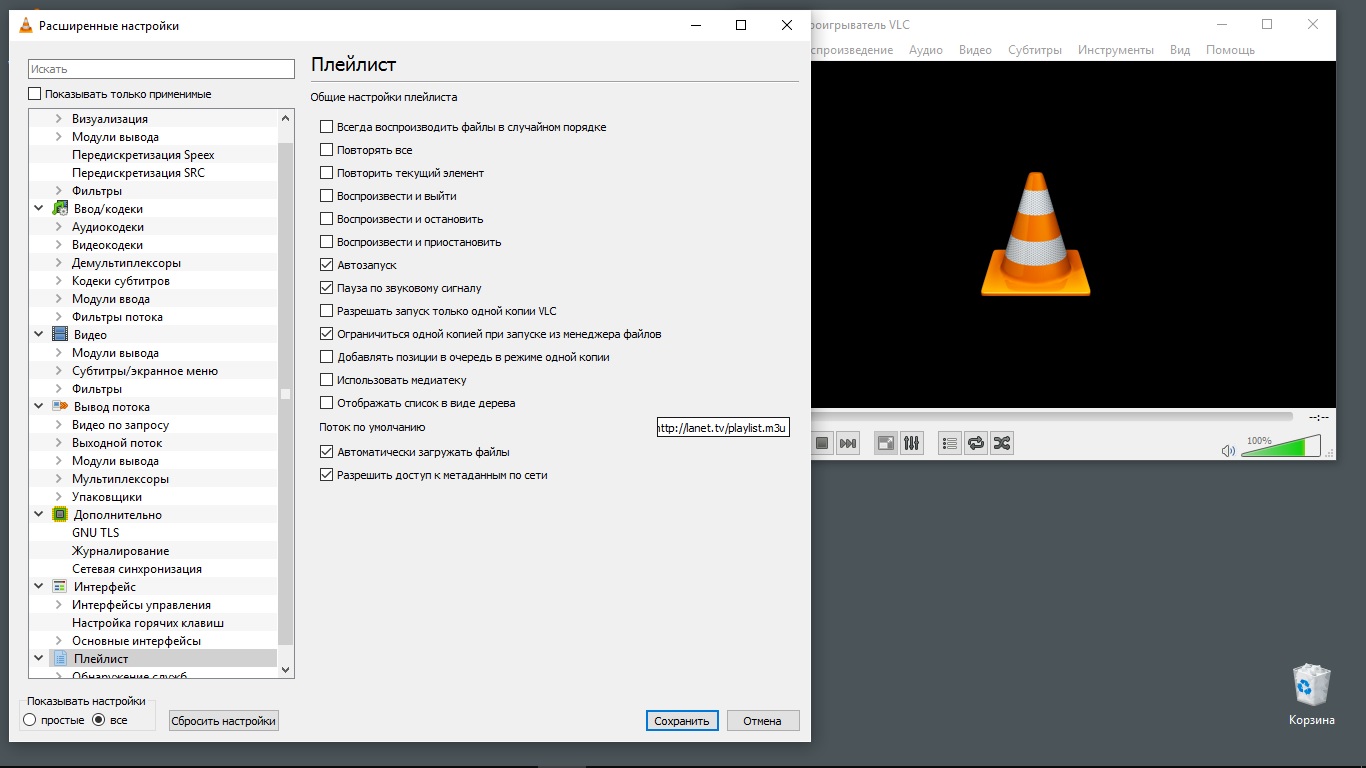Click the next track button

(x=848, y=443)
